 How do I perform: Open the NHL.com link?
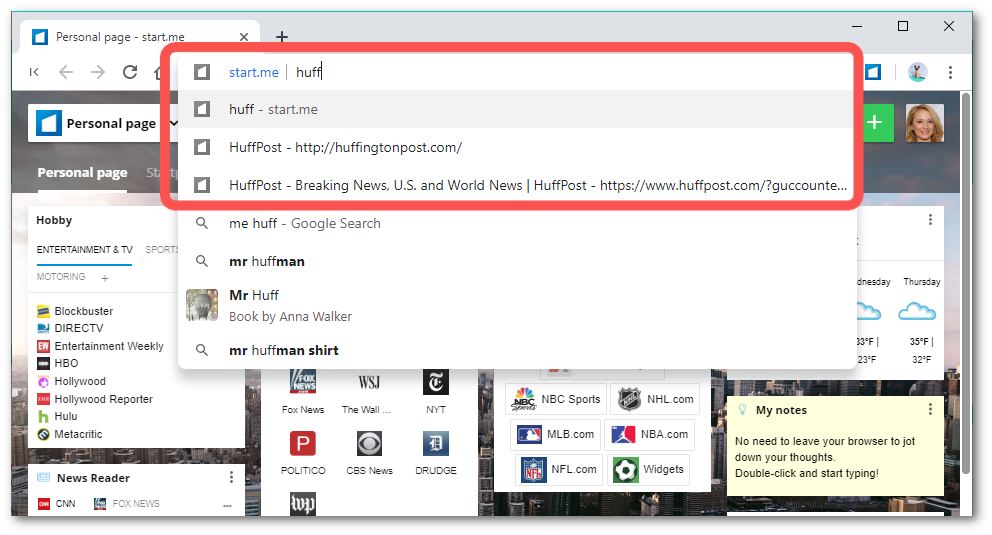click(655, 399)
